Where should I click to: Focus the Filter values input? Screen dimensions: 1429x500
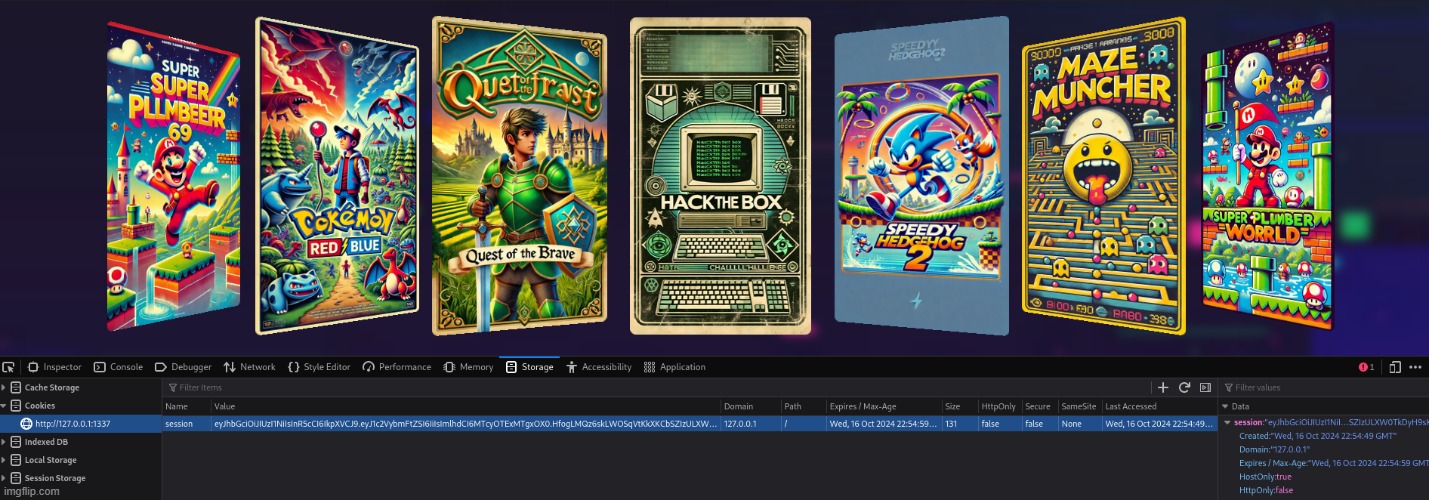click(1323, 387)
